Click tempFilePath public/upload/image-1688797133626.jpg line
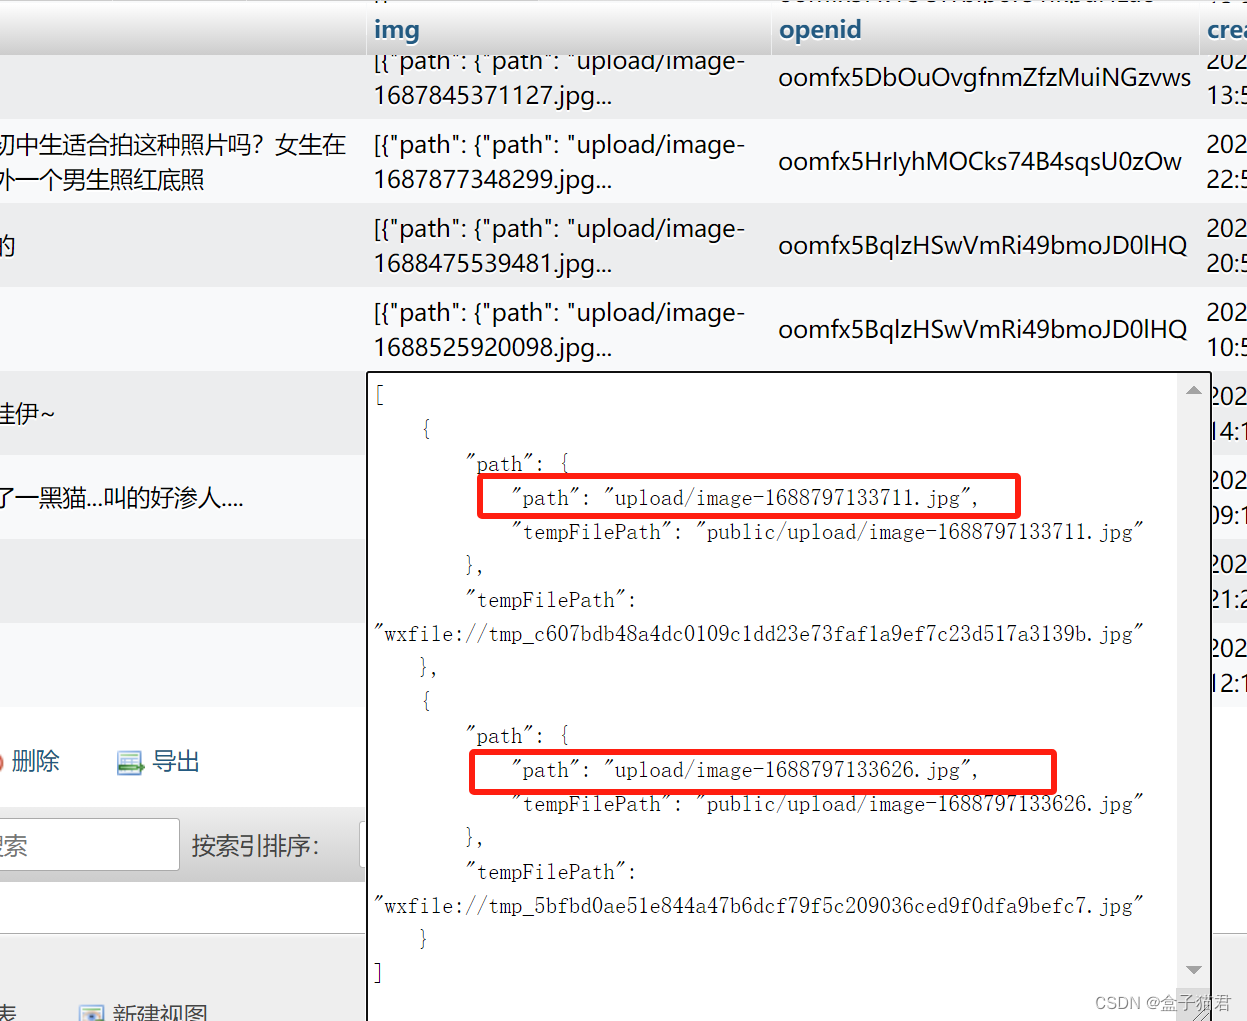Image resolution: width=1247 pixels, height=1021 pixels. [x=827, y=803]
